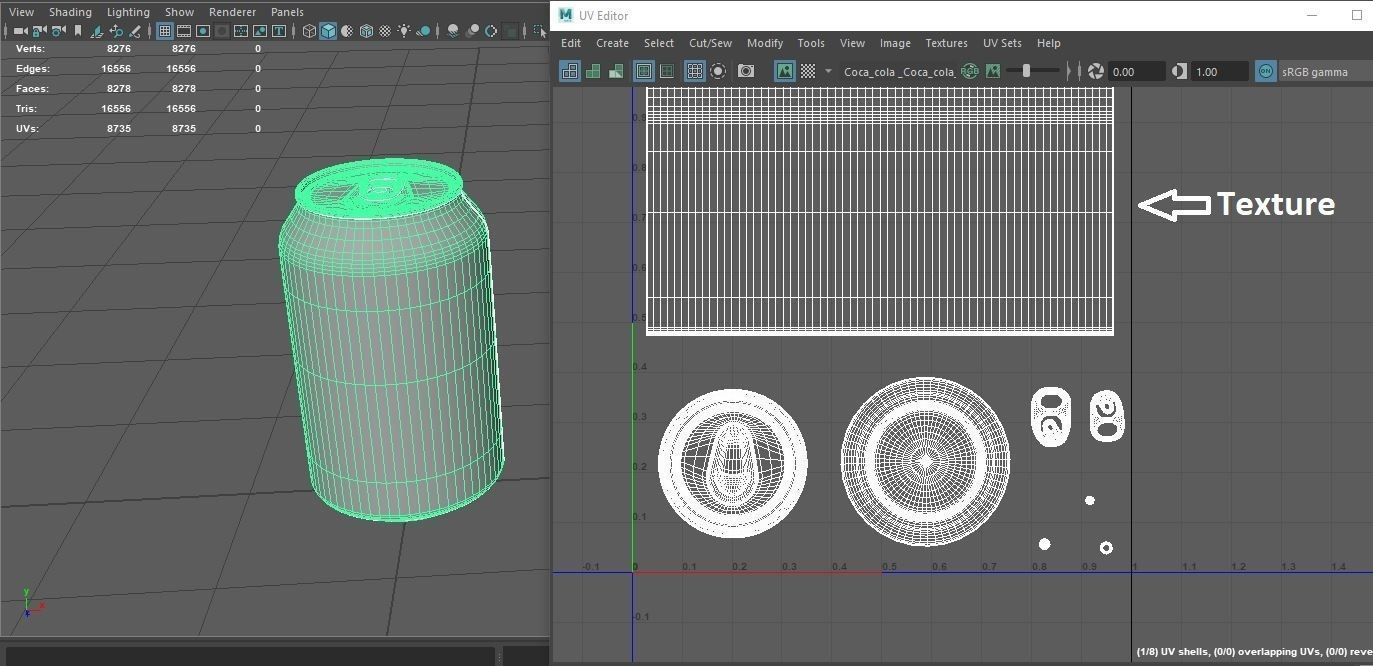
Task: Toggle the viewport grid icon
Action: (165, 31)
